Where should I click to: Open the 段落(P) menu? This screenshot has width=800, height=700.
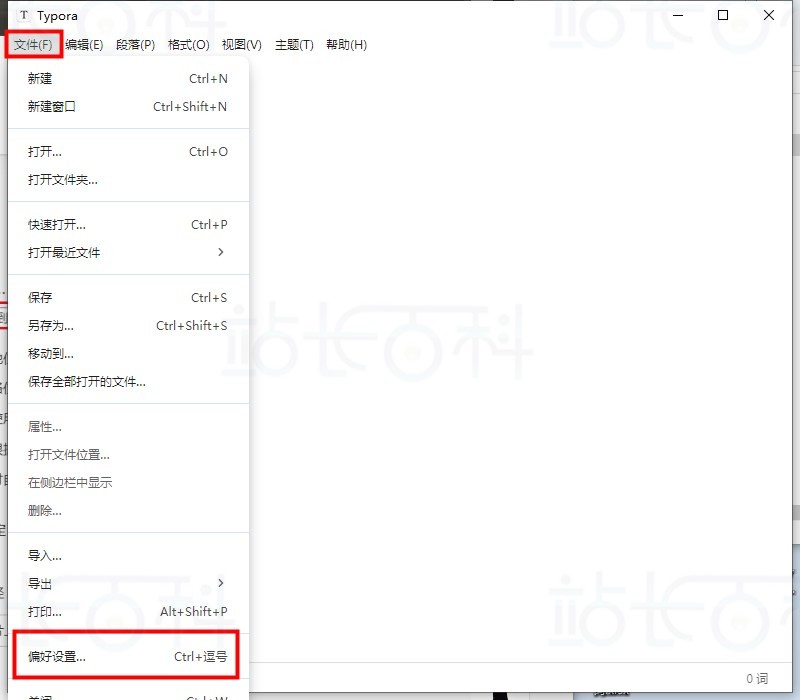point(135,44)
